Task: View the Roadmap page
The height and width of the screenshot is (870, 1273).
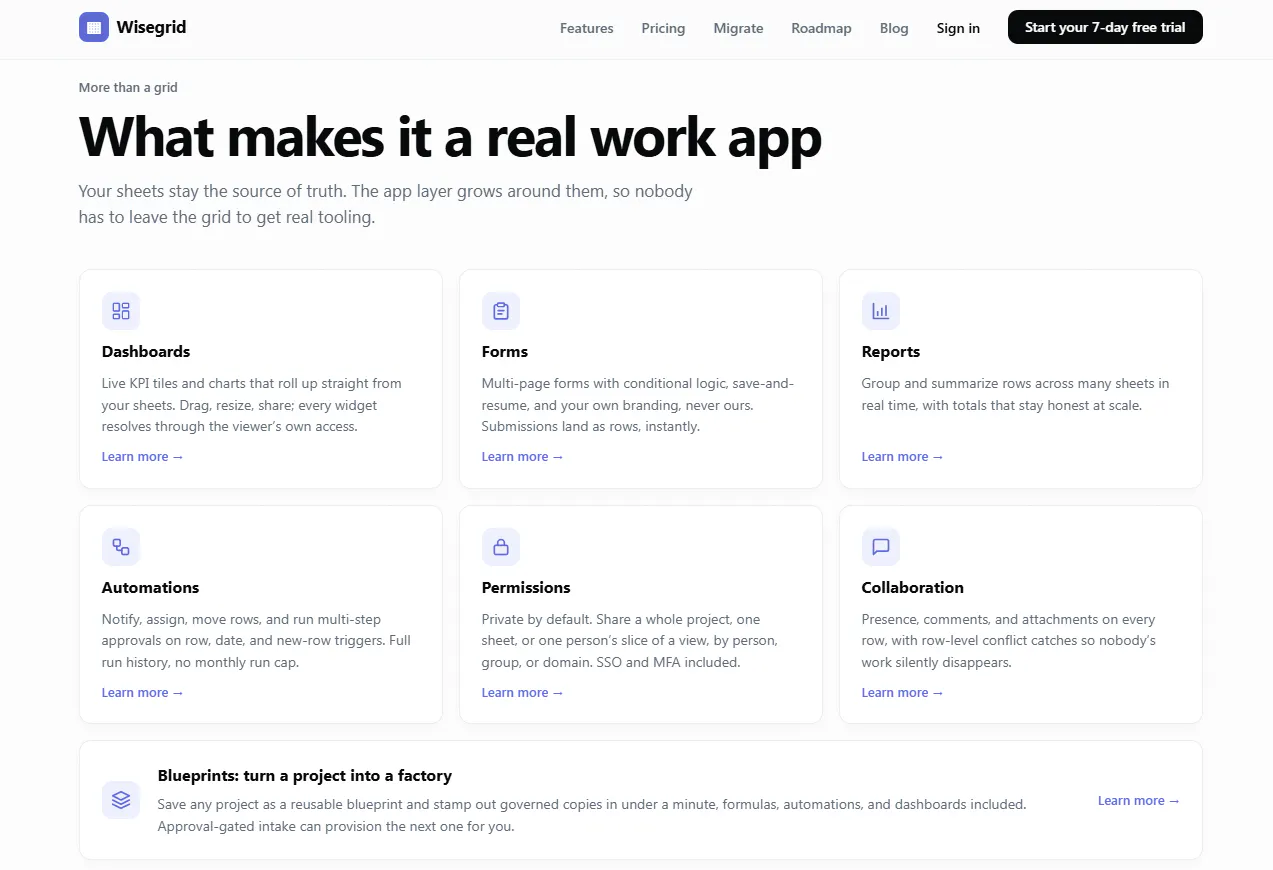Action: (821, 28)
